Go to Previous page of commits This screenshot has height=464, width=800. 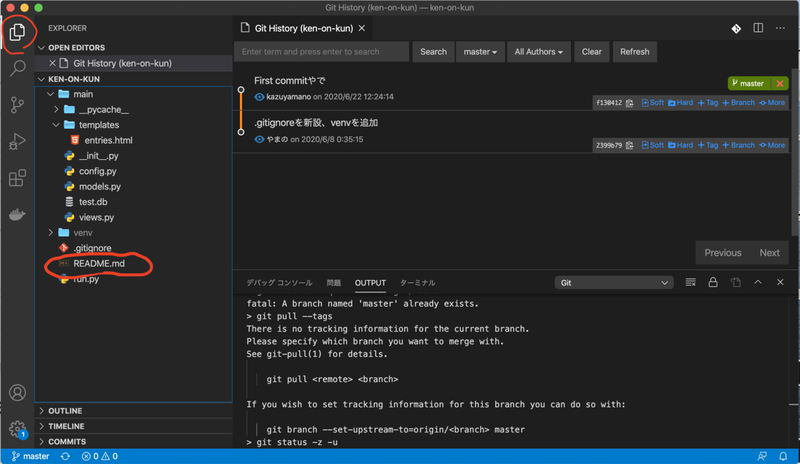pyautogui.click(x=722, y=253)
